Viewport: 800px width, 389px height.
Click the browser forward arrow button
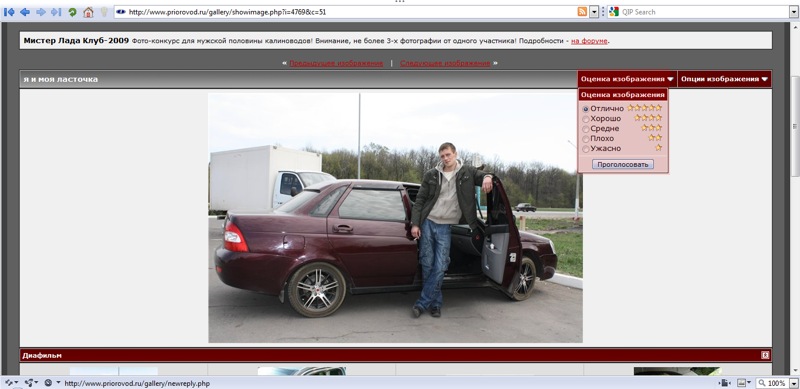(41, 12)
